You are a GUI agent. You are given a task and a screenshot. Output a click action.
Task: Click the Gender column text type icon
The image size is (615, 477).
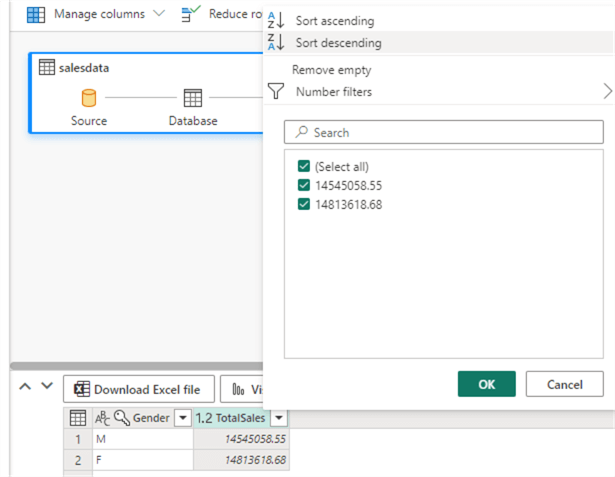click(101, 418)
